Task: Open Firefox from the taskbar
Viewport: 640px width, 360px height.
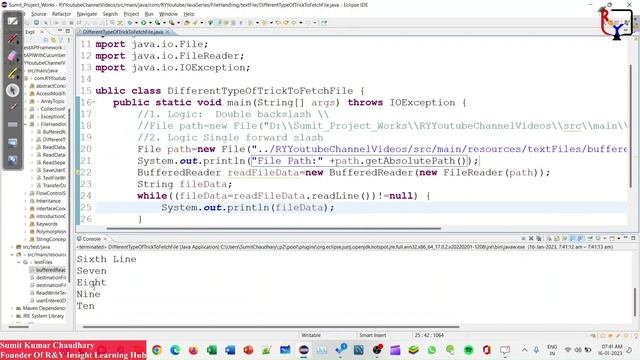Action: click(193, 350)
